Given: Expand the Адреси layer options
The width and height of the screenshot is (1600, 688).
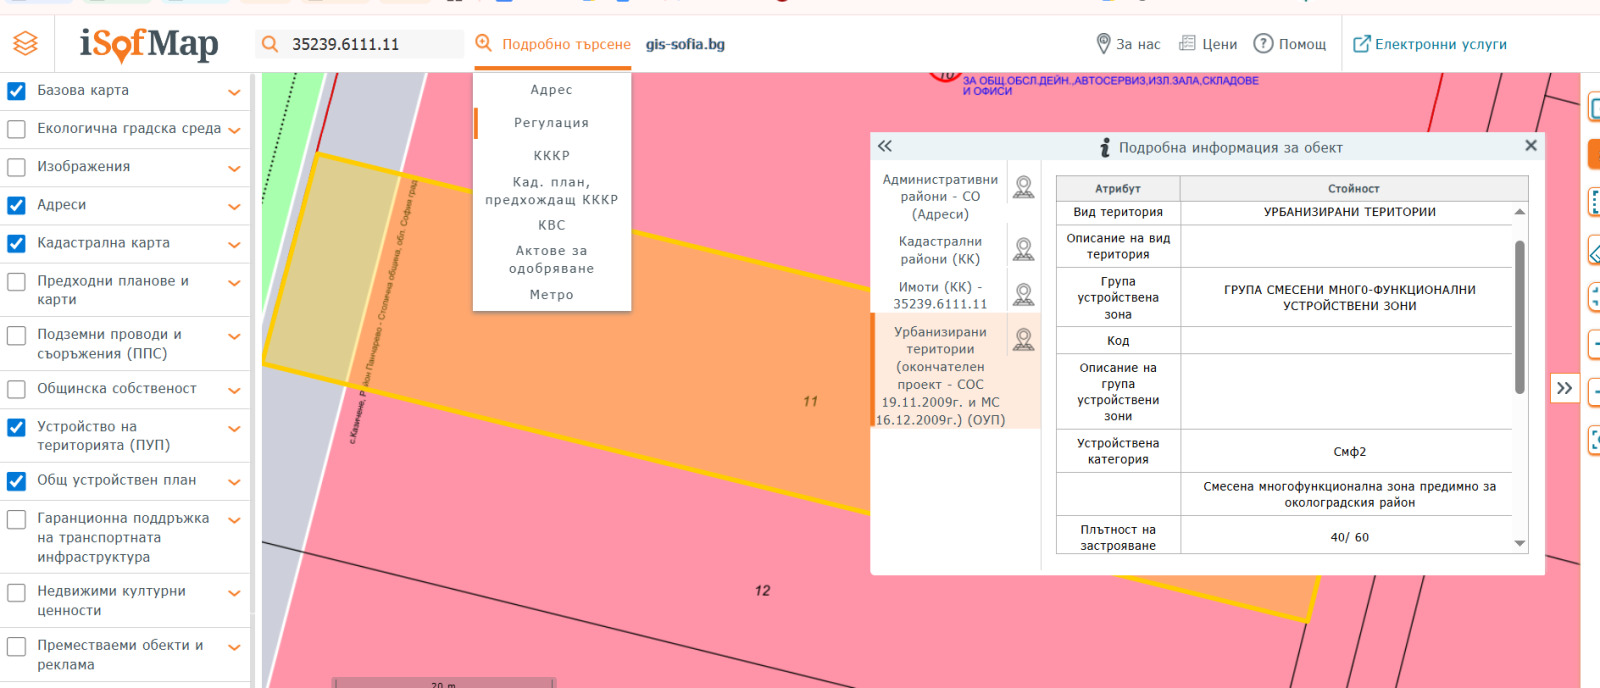Looking at the screenshot, I should coord(234,207).
